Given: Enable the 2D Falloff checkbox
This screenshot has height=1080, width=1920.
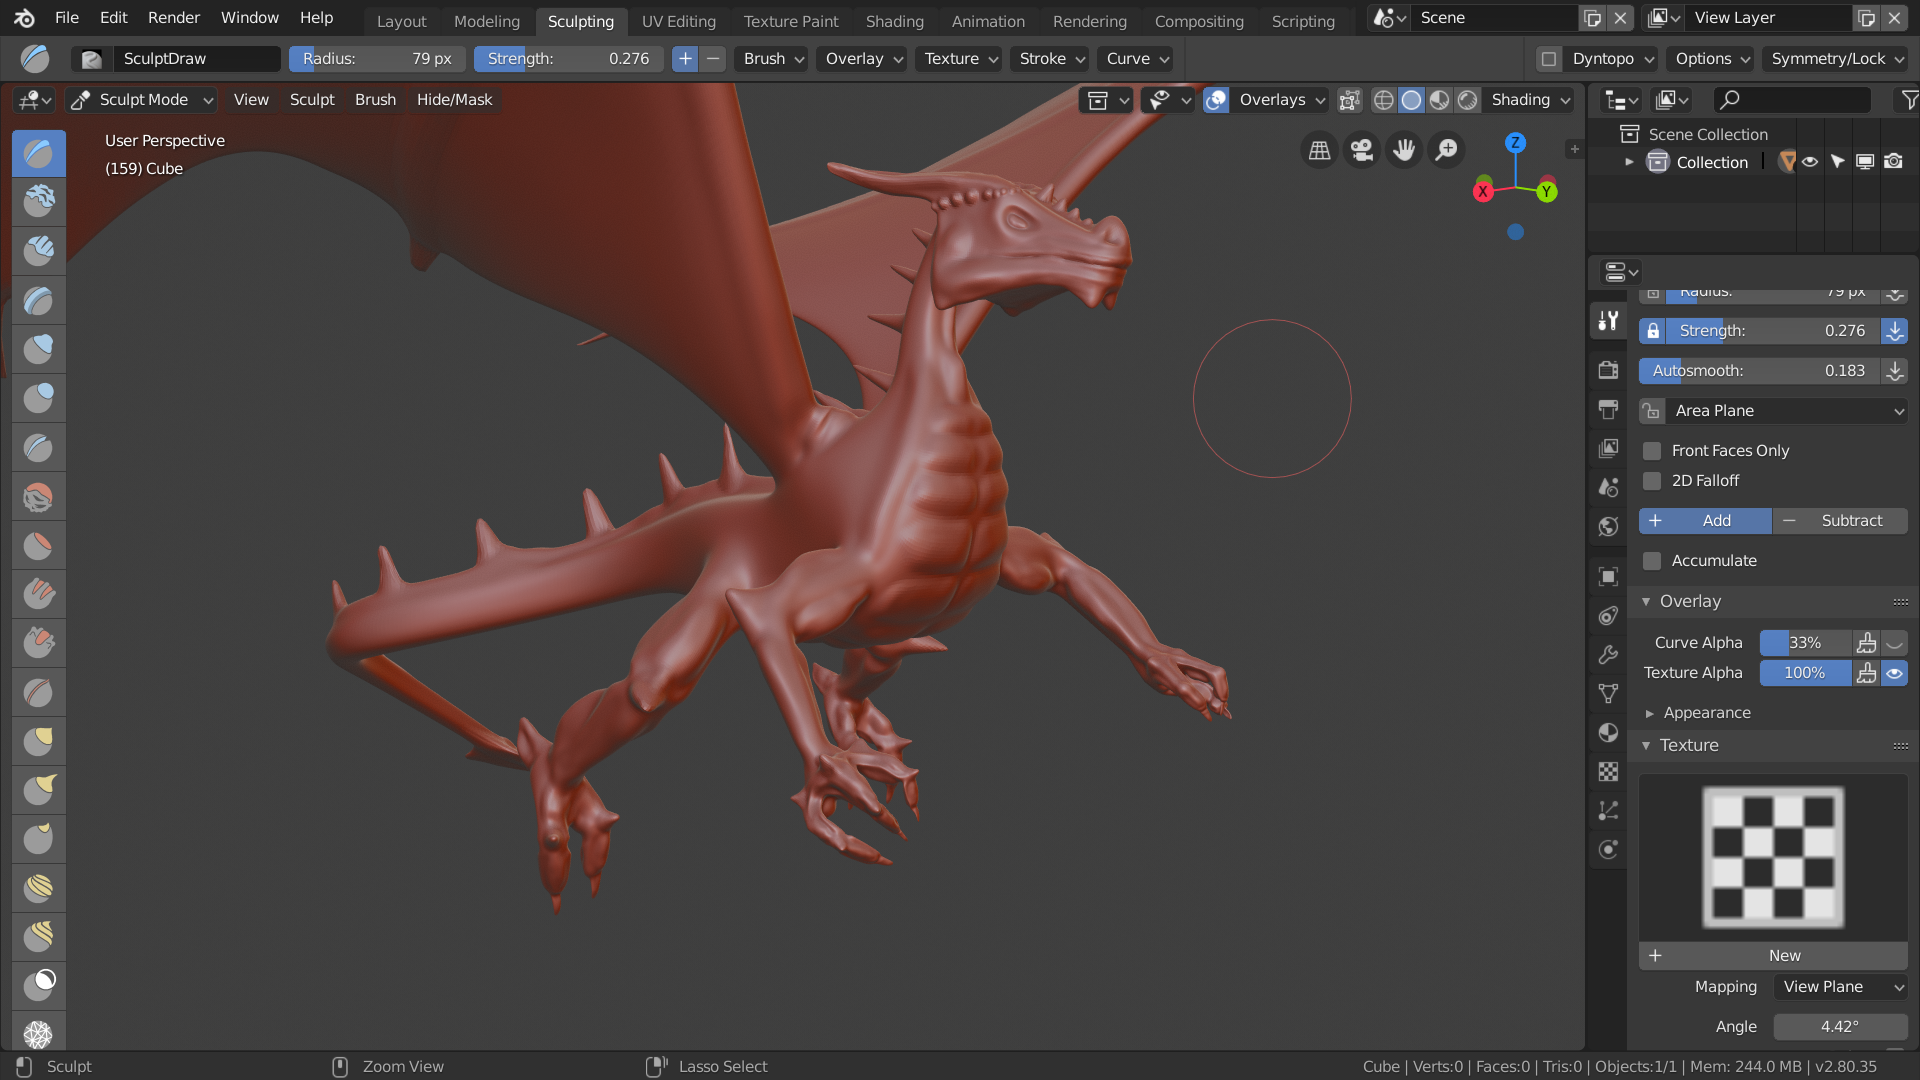Looking at the screenshot, I should tap(1652, 481).
